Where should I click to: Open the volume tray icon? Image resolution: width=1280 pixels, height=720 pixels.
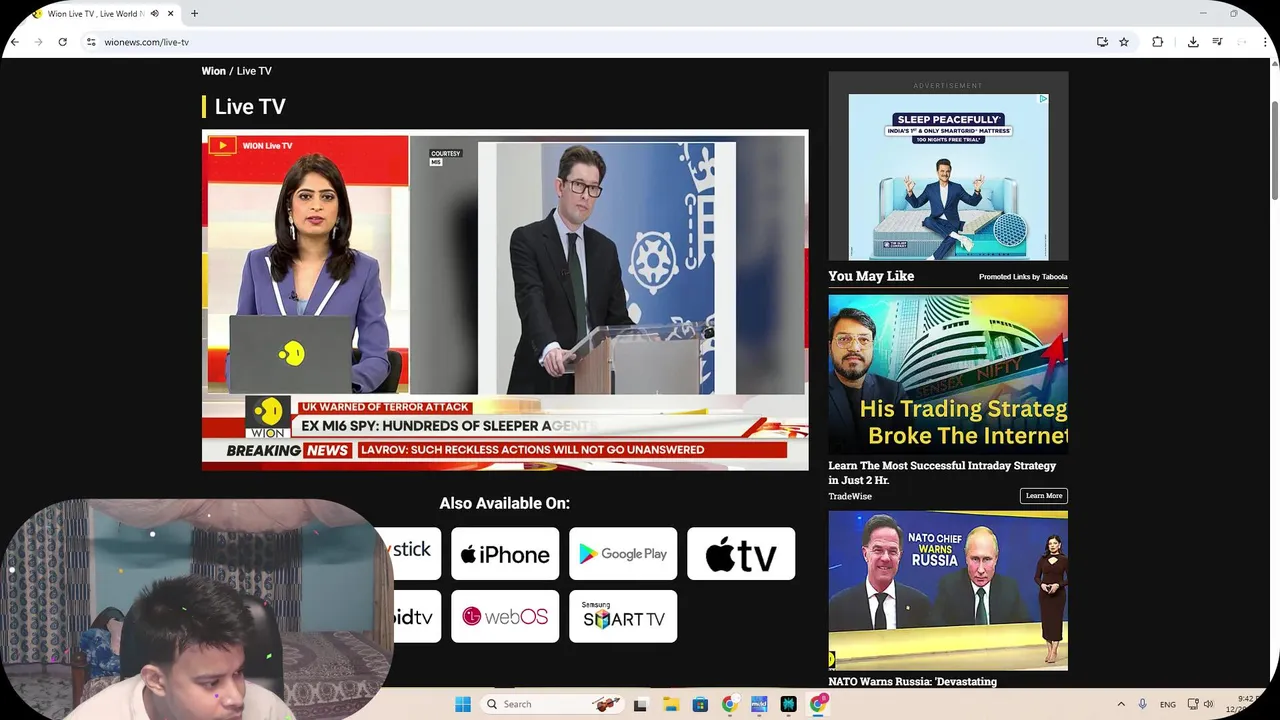(x=1208, y=704)
